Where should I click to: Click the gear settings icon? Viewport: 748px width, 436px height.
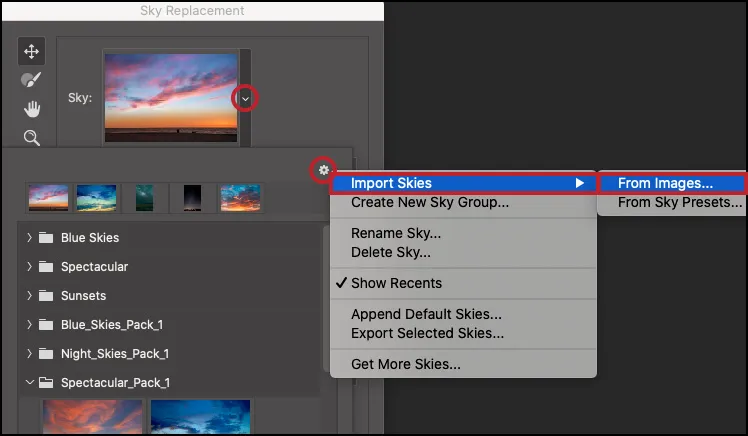pos(323,170)
